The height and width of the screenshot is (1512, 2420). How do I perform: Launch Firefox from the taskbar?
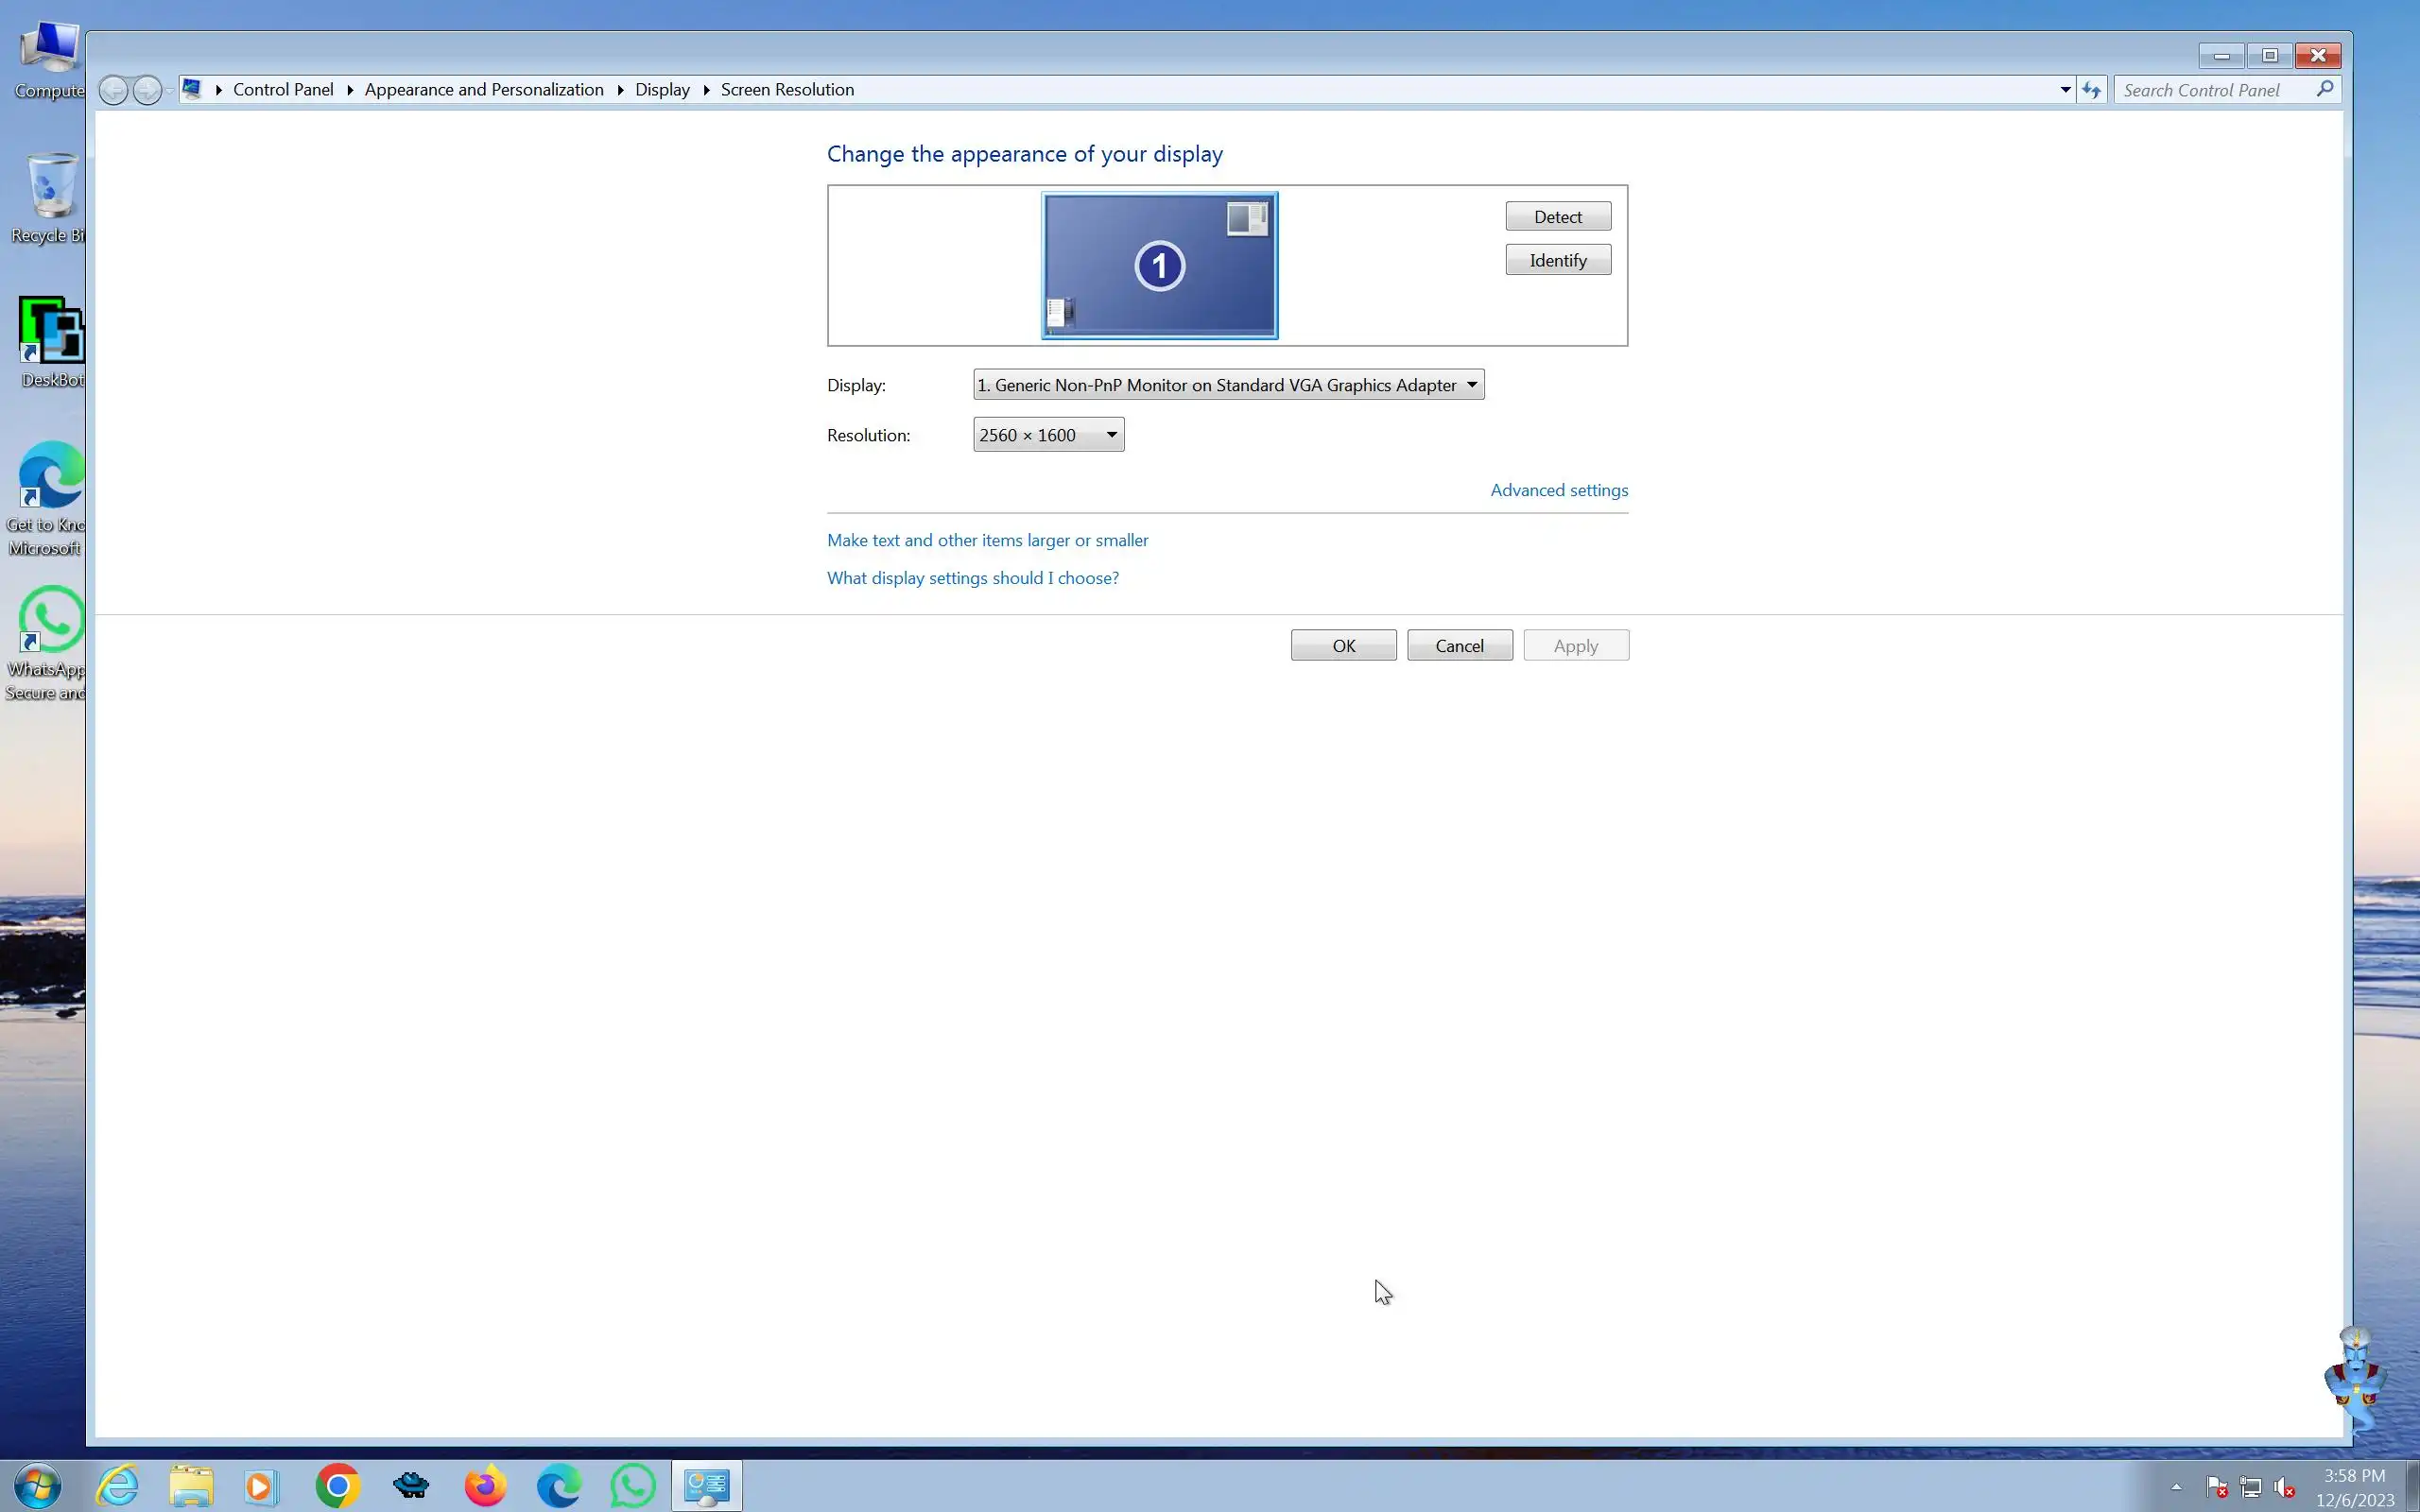(485, 1486)
